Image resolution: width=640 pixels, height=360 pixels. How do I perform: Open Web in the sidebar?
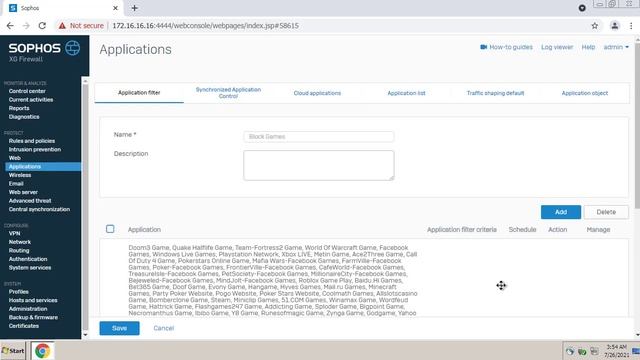click(15, 158)
